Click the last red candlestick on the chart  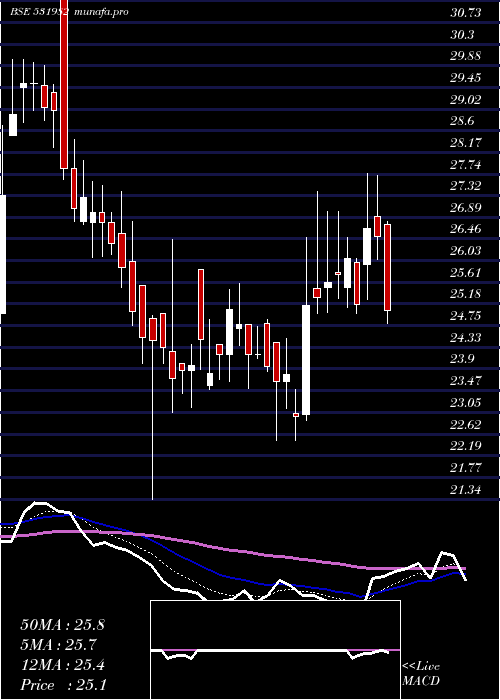388,267
